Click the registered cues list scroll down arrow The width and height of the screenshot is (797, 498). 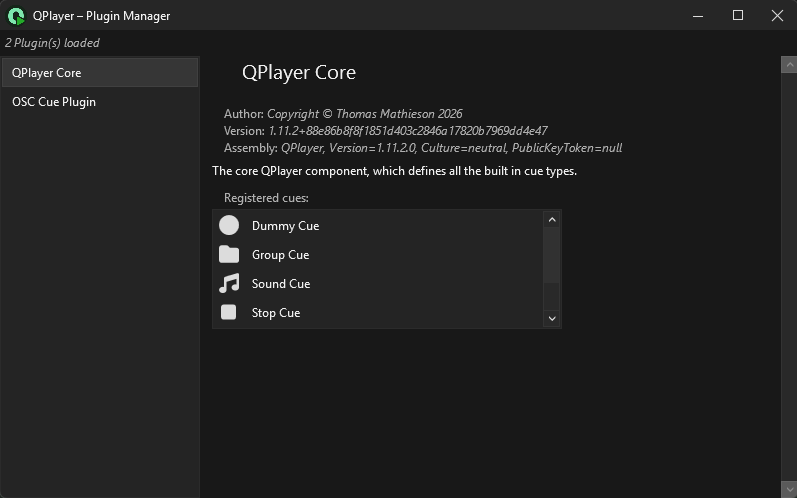pyautogui.click(x=552, y=319)
